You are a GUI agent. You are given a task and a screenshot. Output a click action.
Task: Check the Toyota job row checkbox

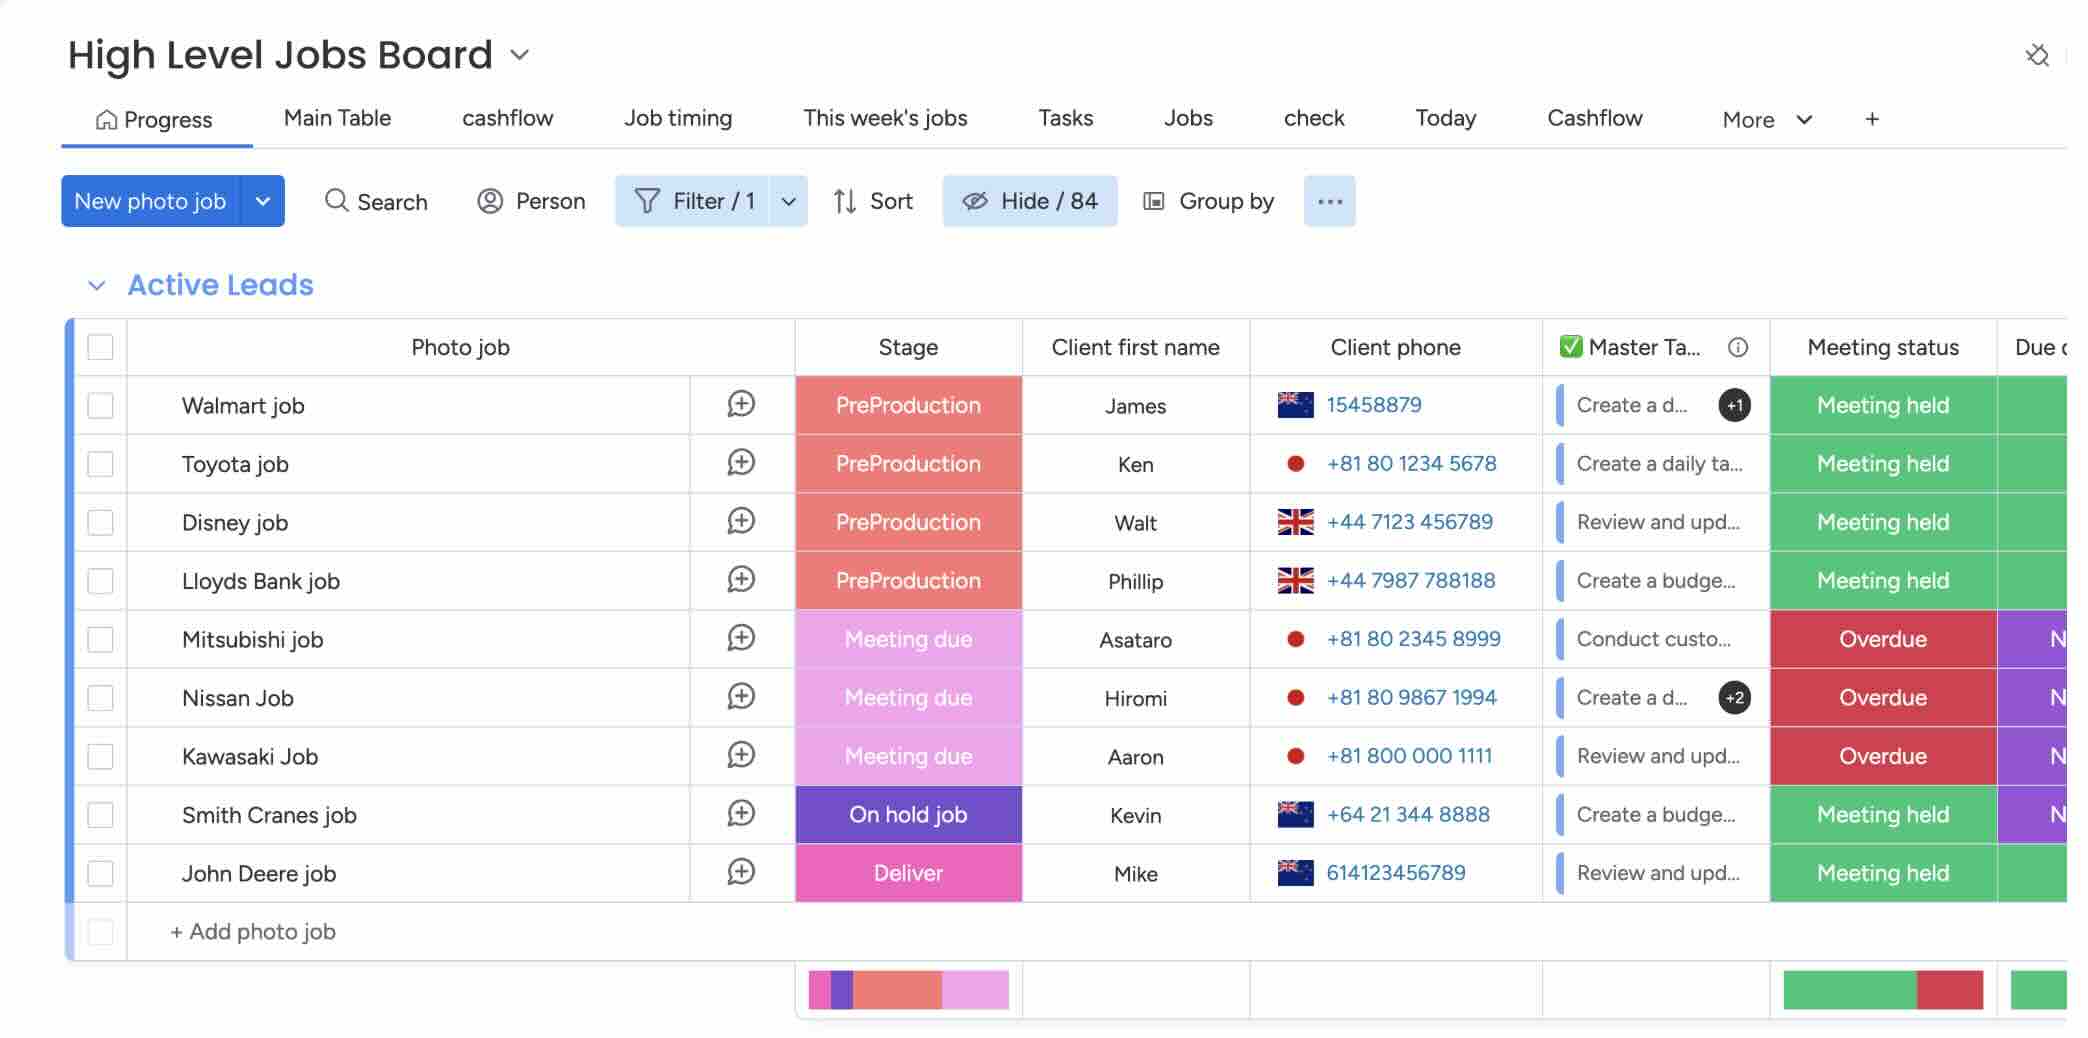100,464
